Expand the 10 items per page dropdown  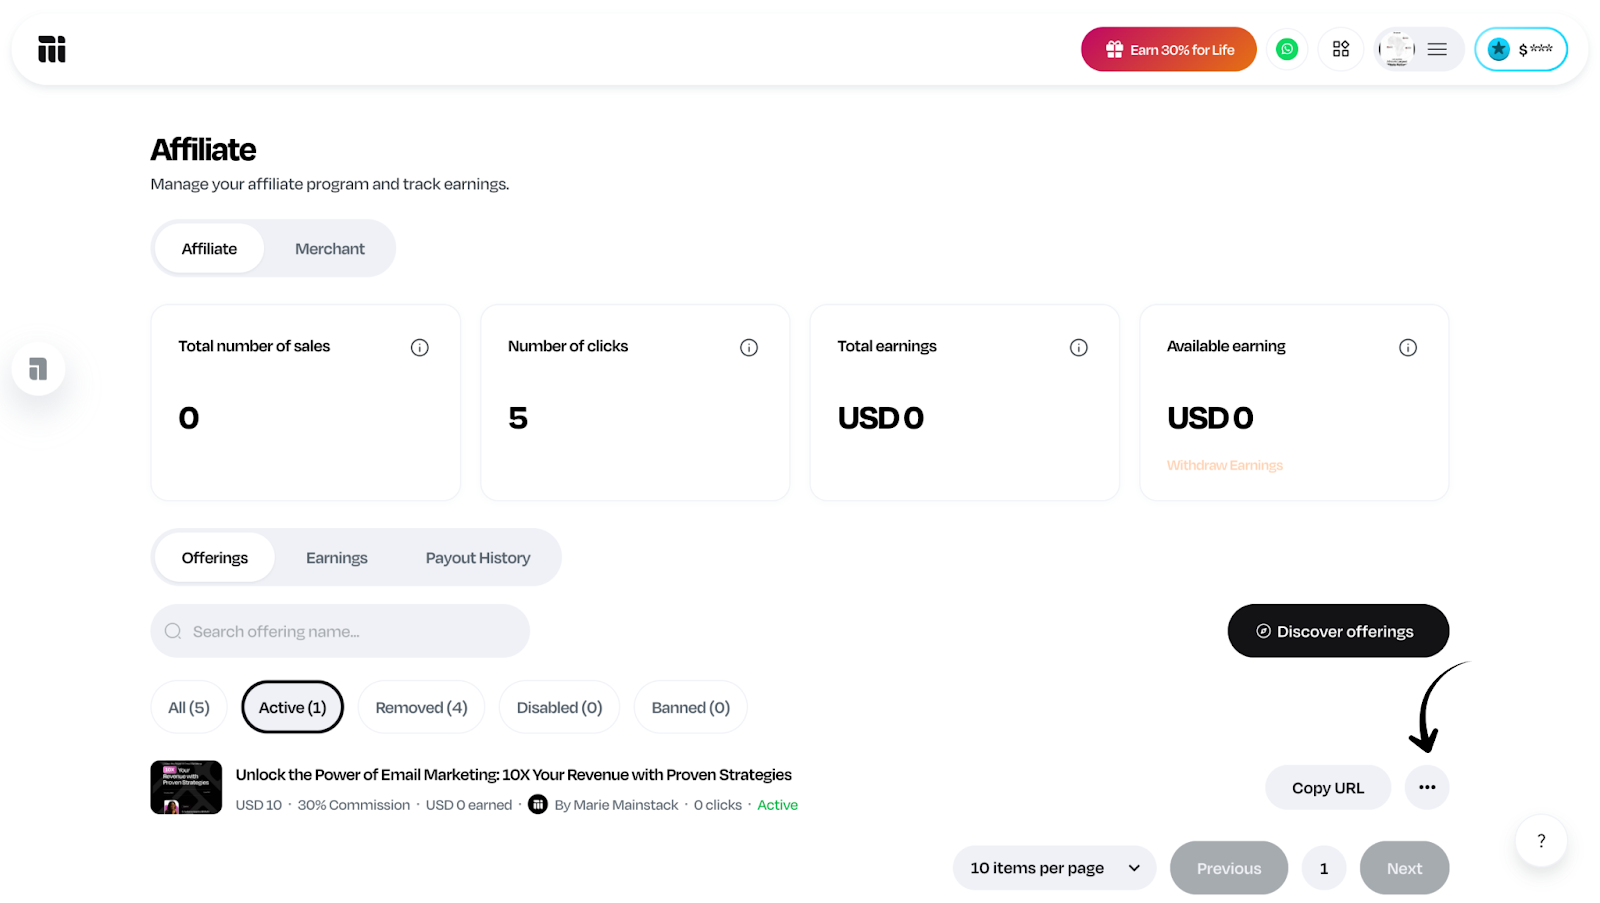pos(1054,868)
